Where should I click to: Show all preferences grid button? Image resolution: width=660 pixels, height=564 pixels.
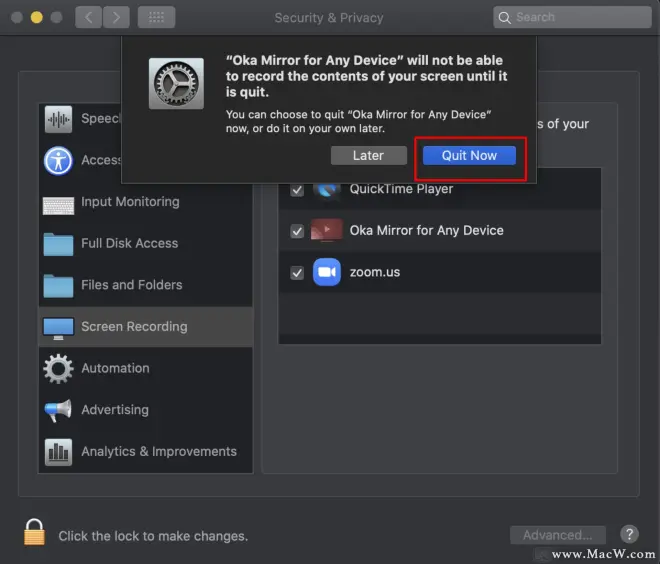156,17
